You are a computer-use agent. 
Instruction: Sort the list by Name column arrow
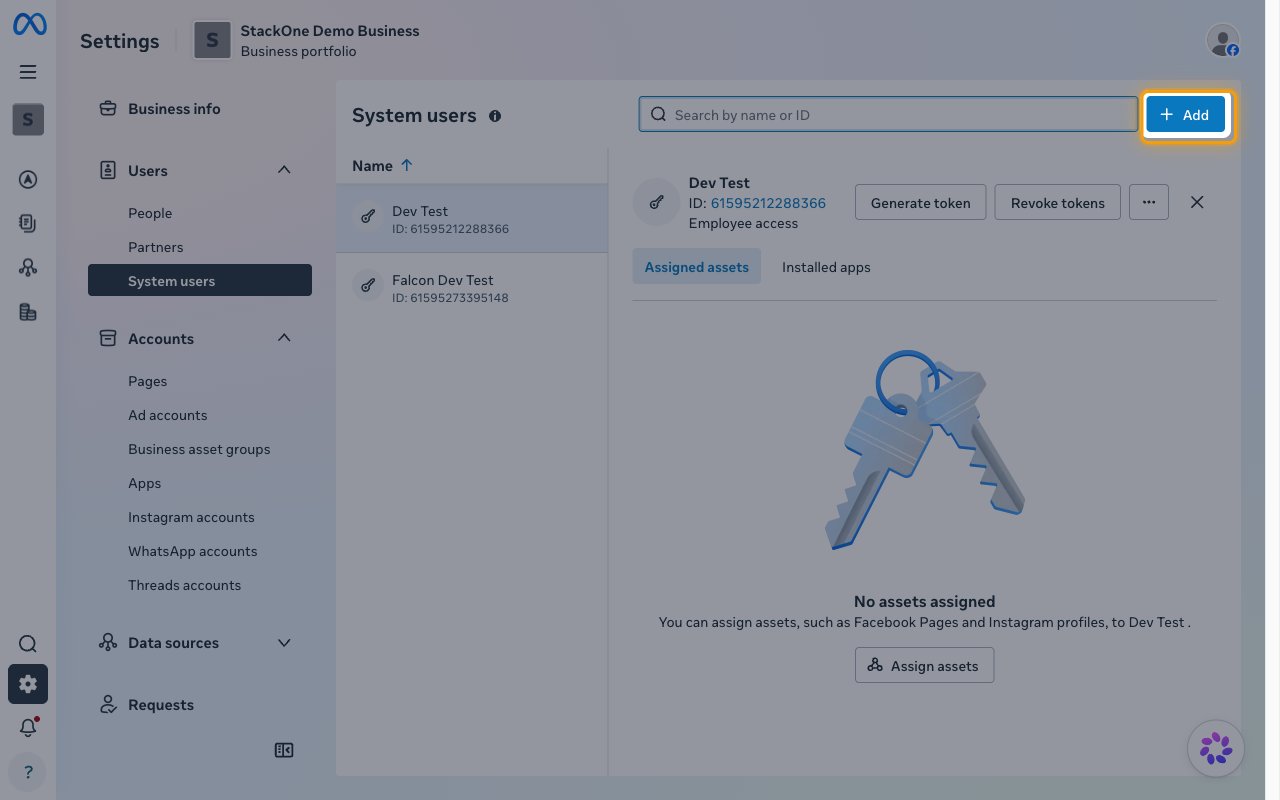407,166
